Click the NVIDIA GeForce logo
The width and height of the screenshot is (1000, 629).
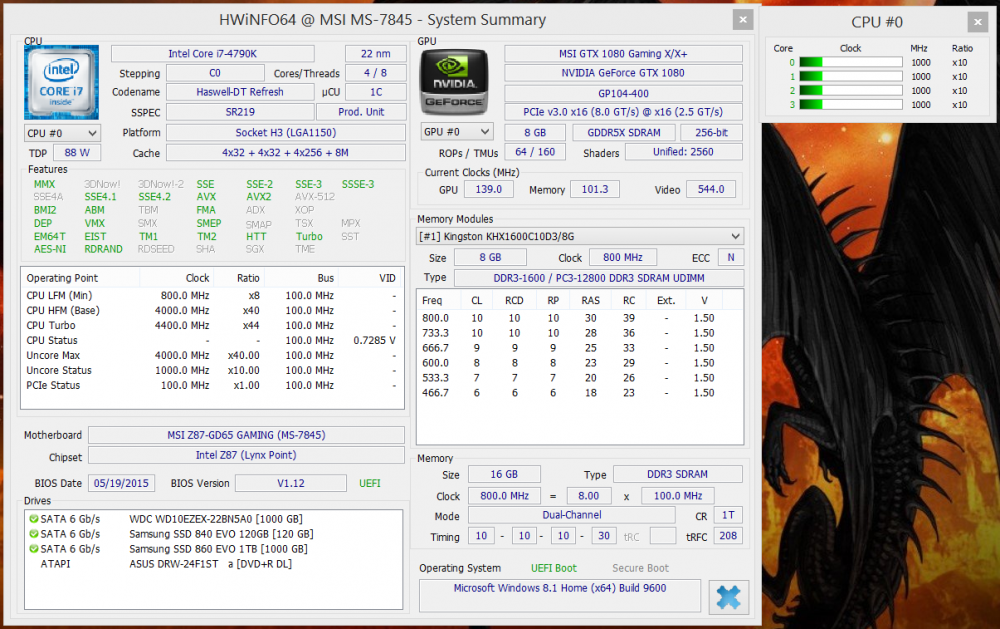(454, 82)
